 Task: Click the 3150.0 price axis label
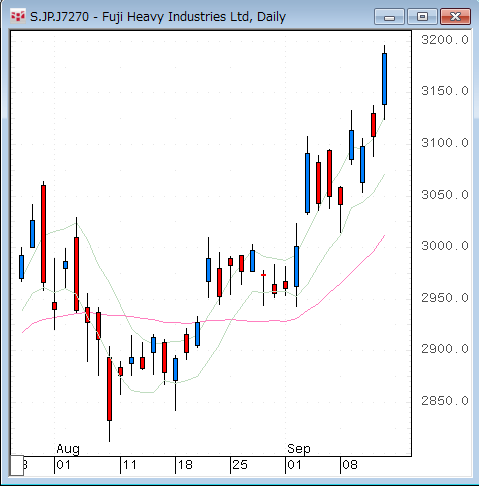point(445,91)
